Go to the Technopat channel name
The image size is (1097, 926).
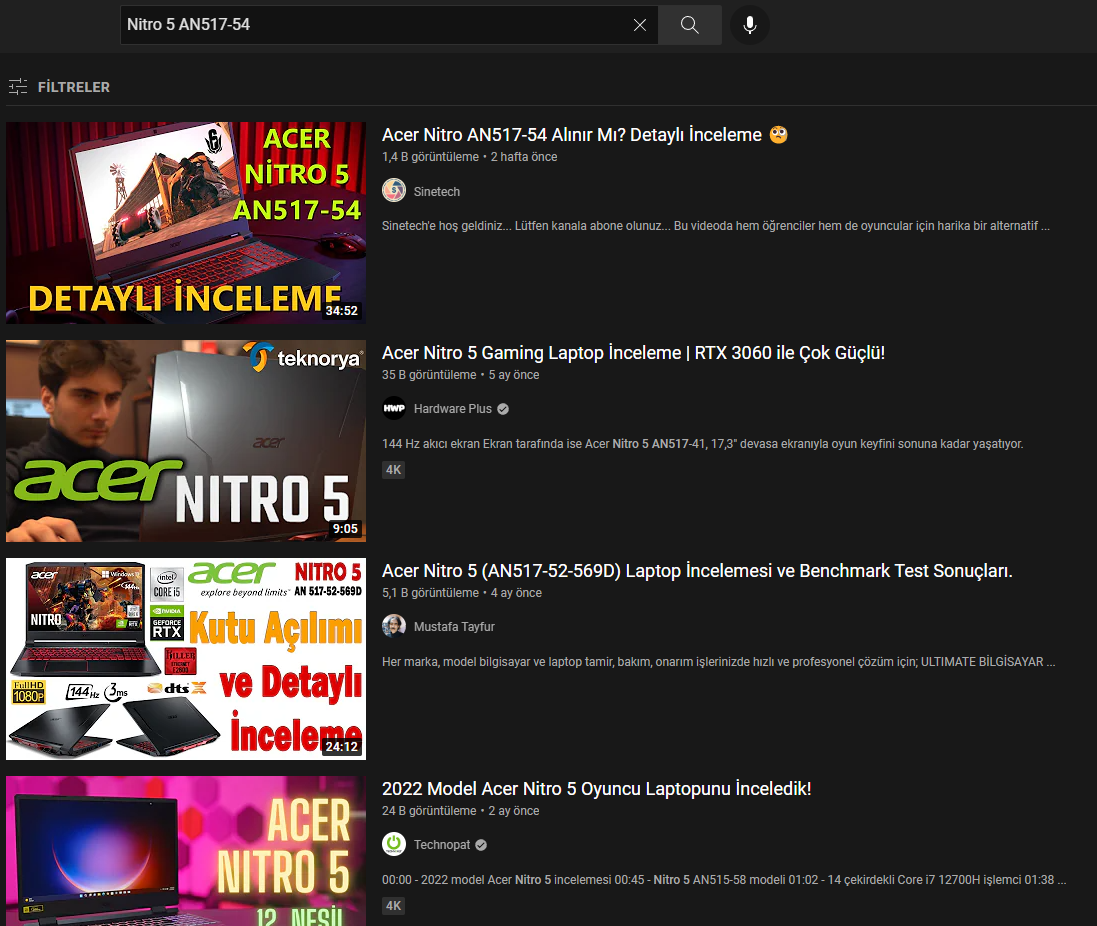[441, 845]
